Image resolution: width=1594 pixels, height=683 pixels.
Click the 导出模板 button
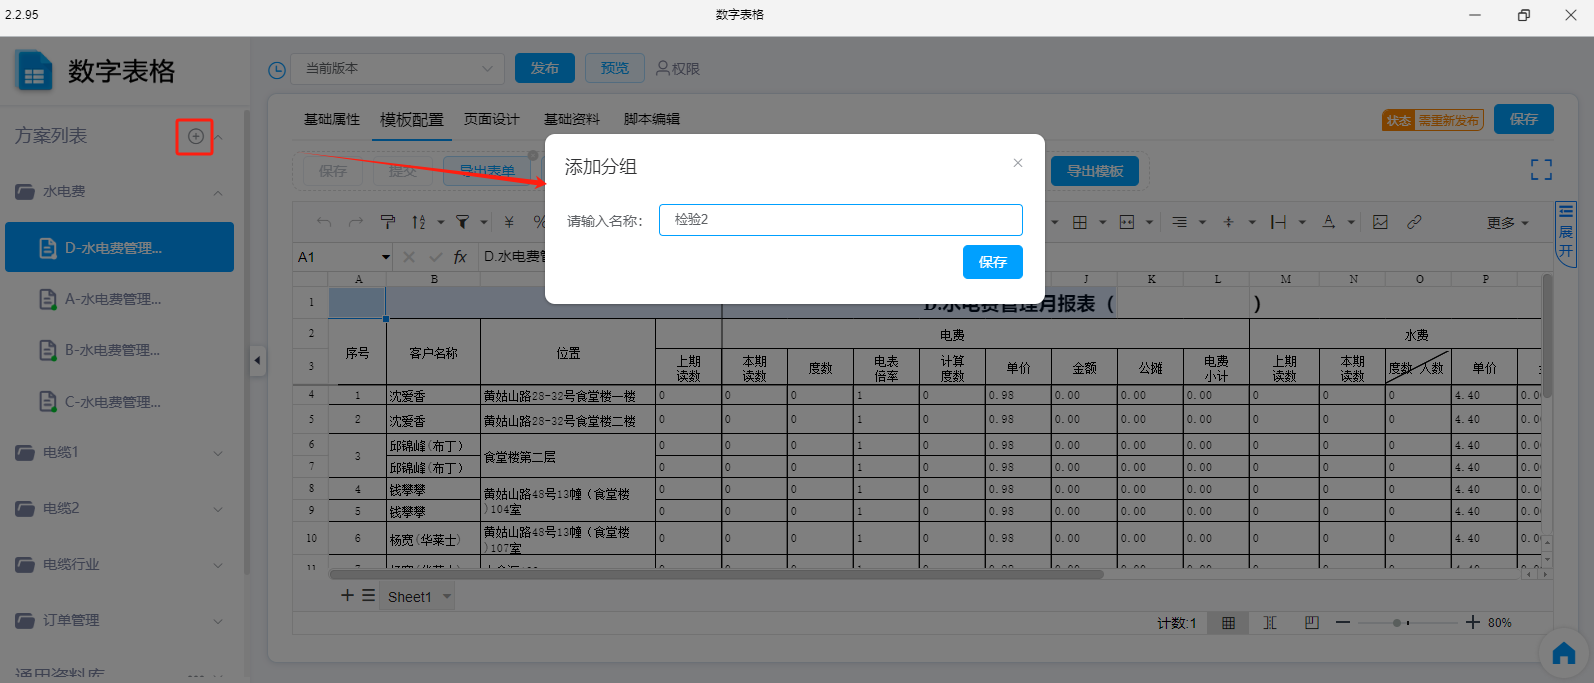[x=1095, y=171]
